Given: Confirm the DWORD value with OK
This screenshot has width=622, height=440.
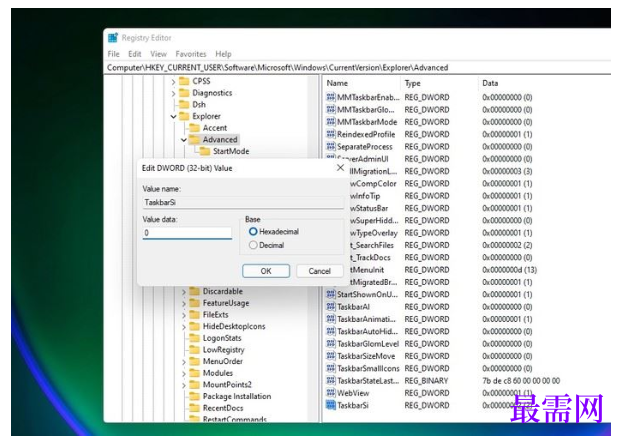Looking at the screenshot, I should coord(266,271).
